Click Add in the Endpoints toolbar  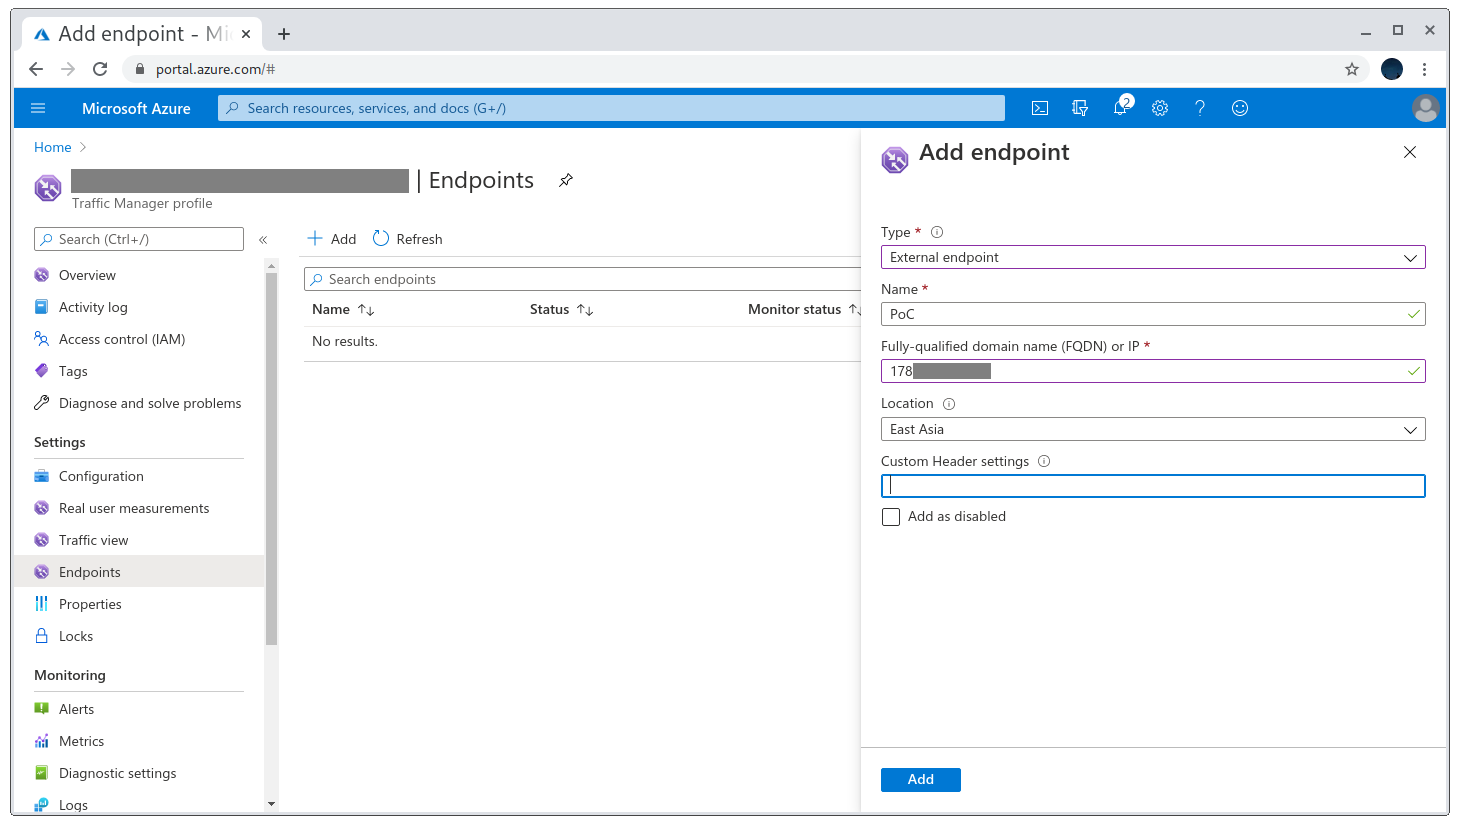click(x=331, y=239)
